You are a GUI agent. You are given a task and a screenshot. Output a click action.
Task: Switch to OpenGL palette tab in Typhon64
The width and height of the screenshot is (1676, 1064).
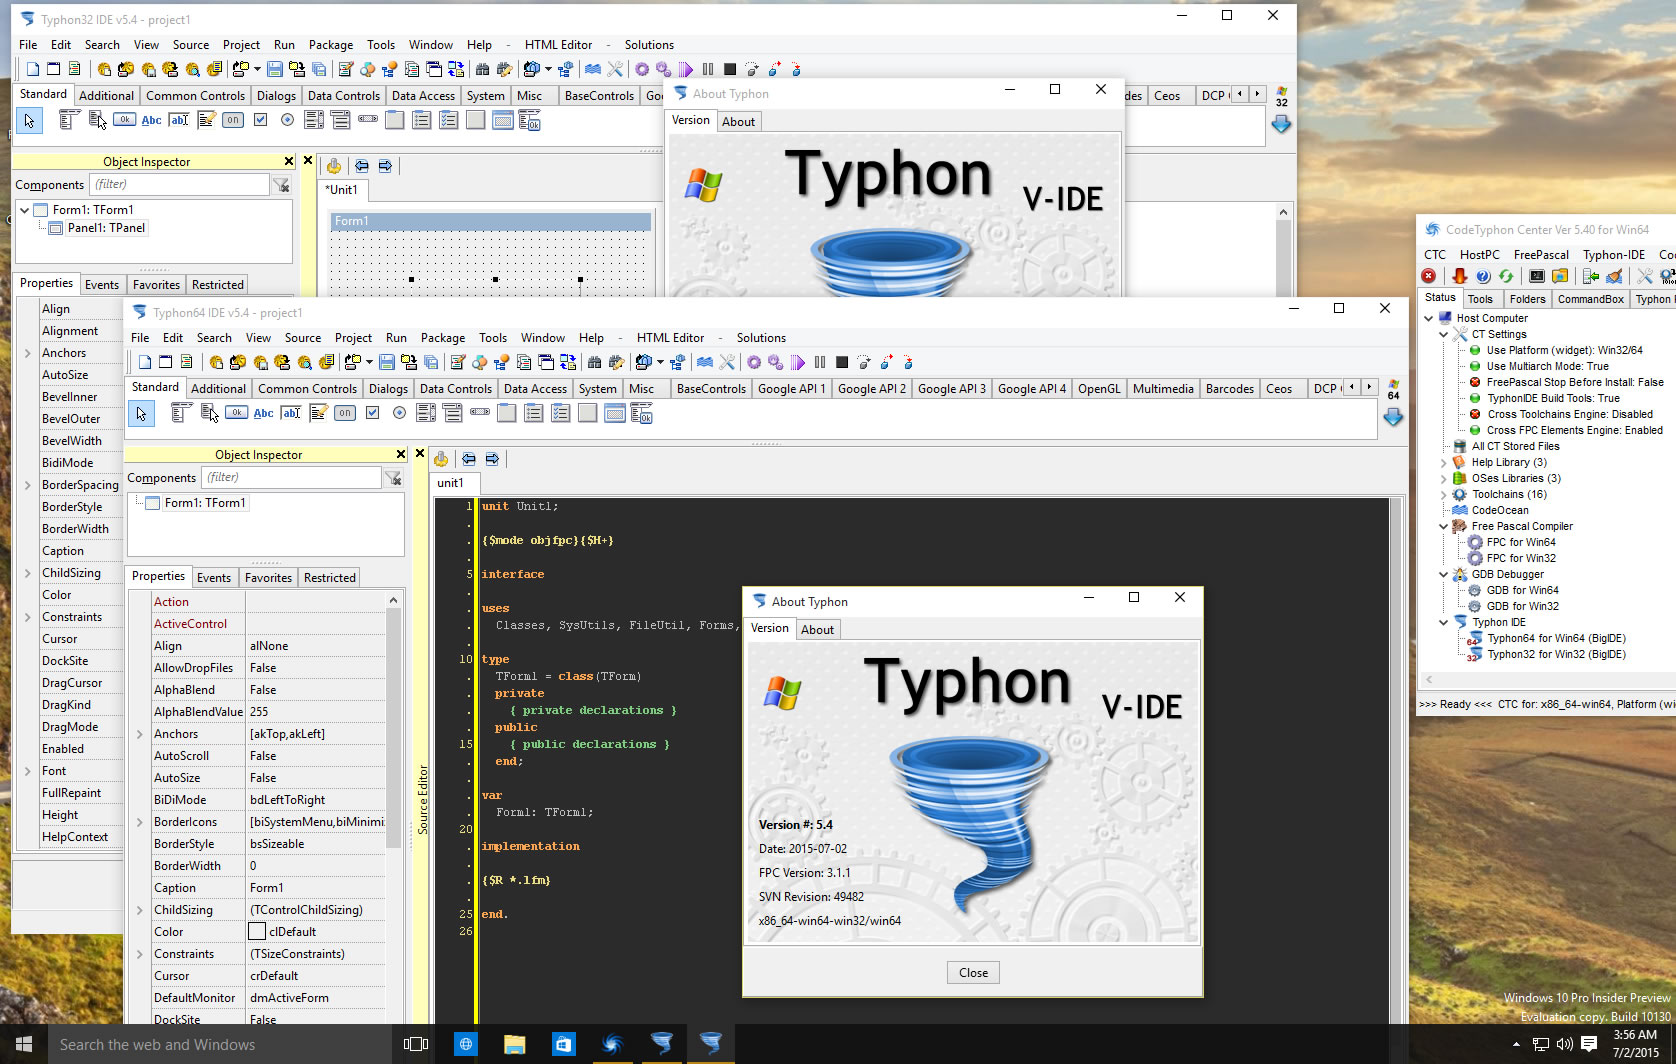(x=1099, y=389)
